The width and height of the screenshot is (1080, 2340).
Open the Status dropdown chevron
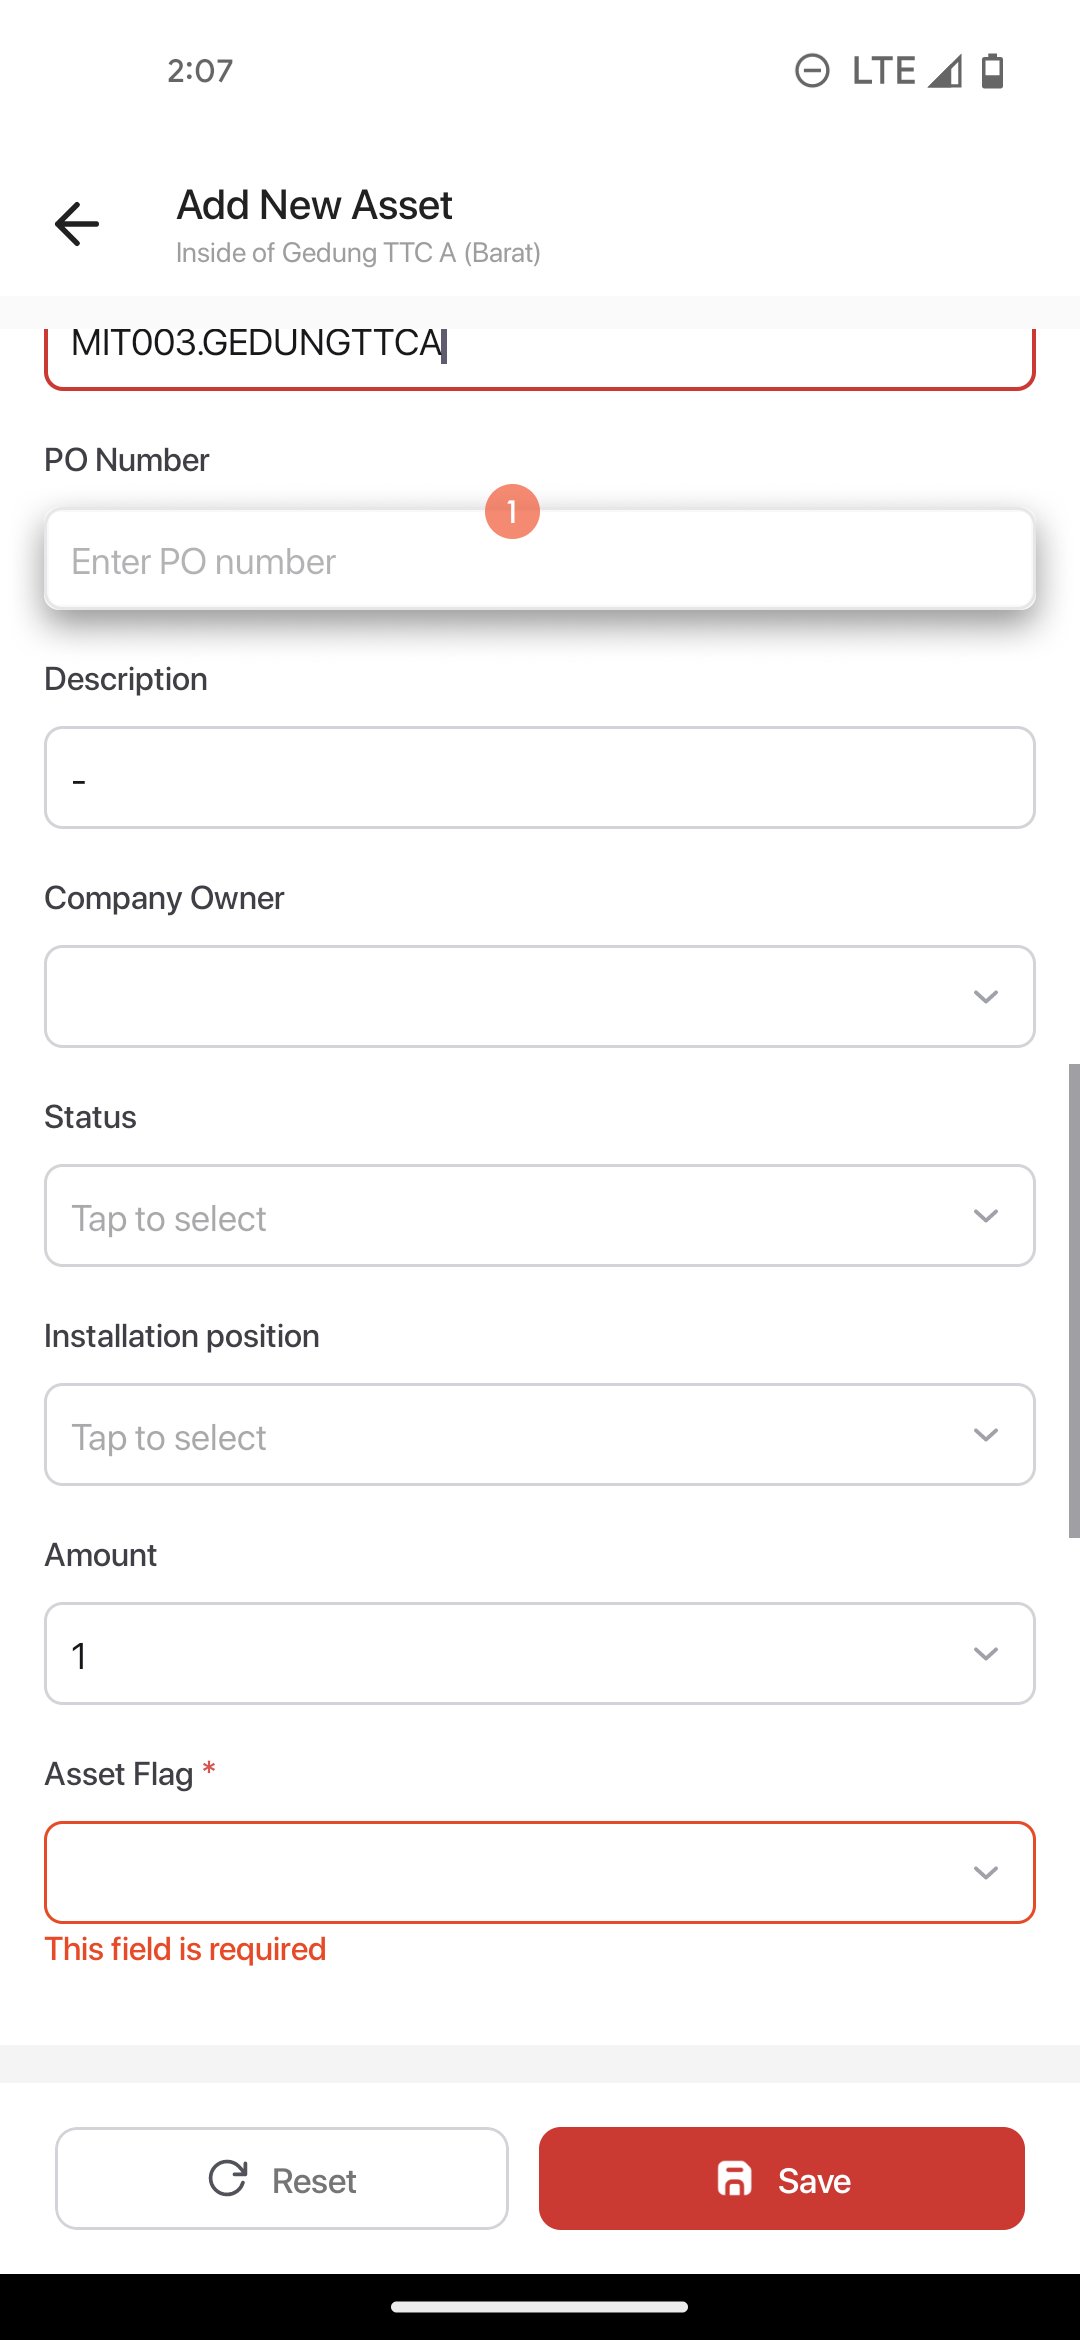click(986, 1216)
